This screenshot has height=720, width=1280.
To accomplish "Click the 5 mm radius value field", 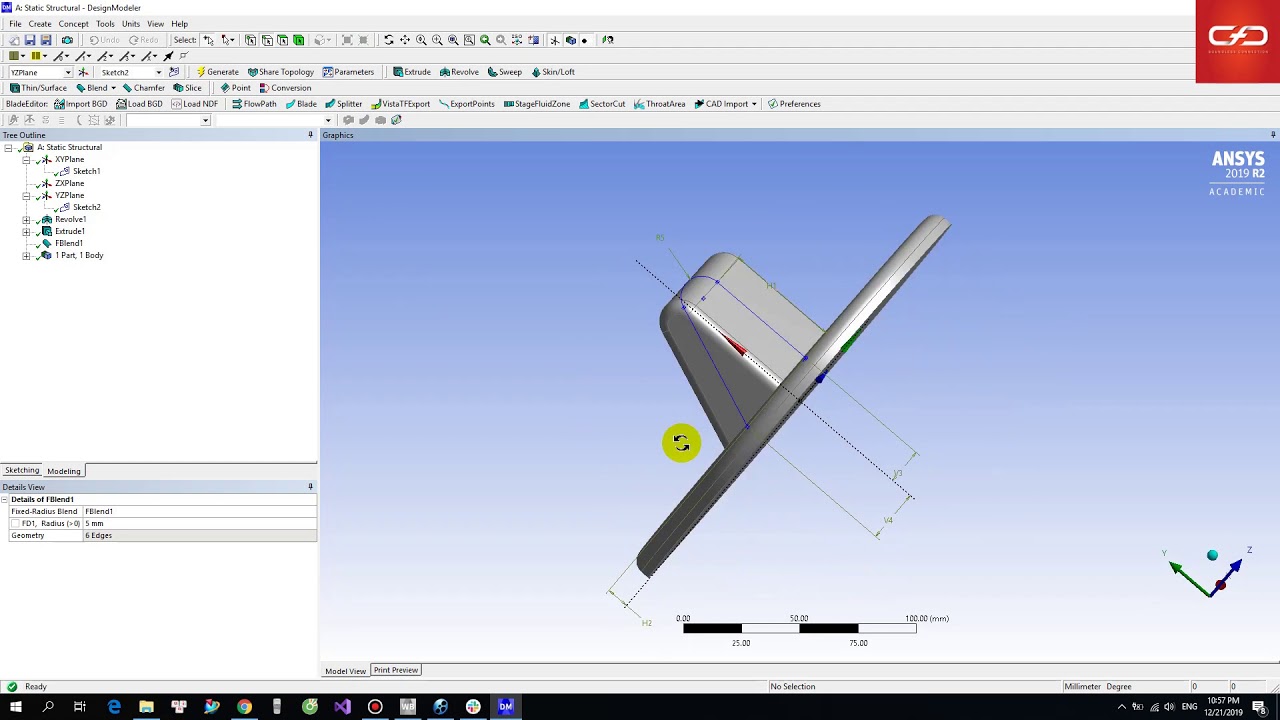I will coord(200,524).
